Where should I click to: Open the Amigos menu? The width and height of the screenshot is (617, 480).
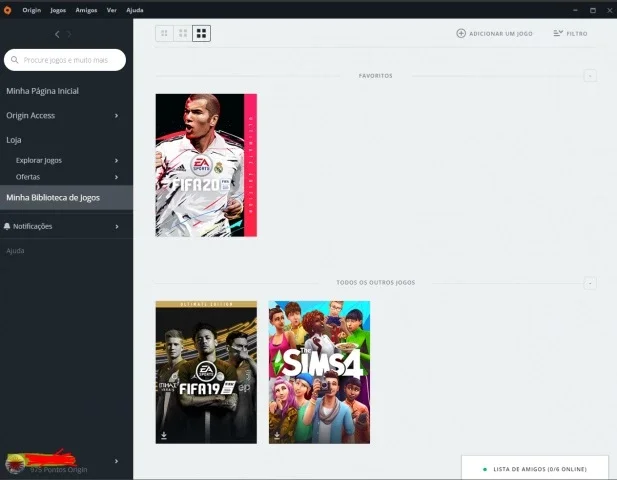[86, 10]
